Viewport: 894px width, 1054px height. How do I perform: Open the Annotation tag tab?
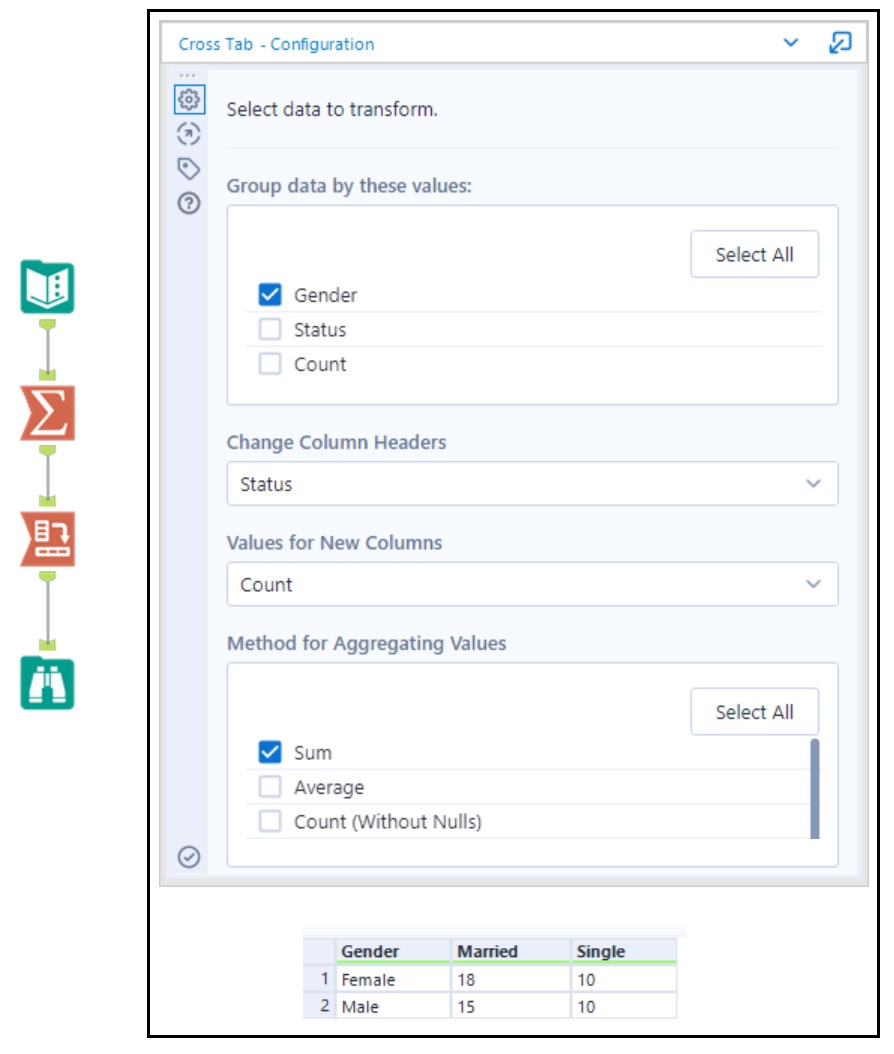tap(189, 169)
